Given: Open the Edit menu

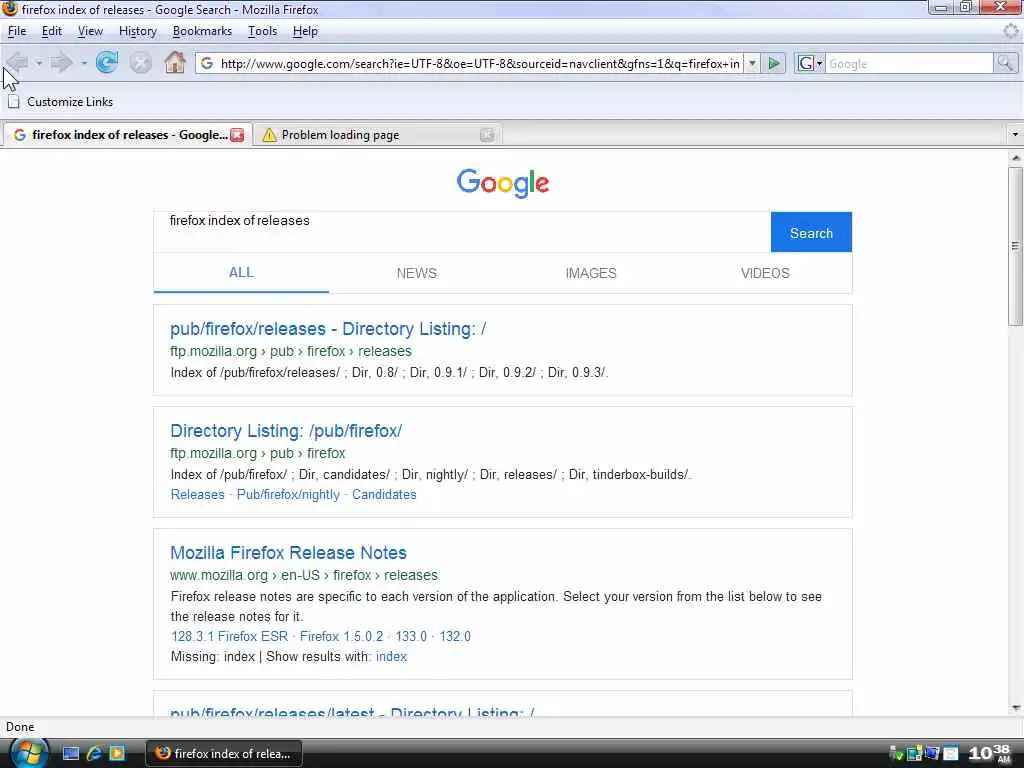Looking at the screenshot, I should (x=52, y=31).
